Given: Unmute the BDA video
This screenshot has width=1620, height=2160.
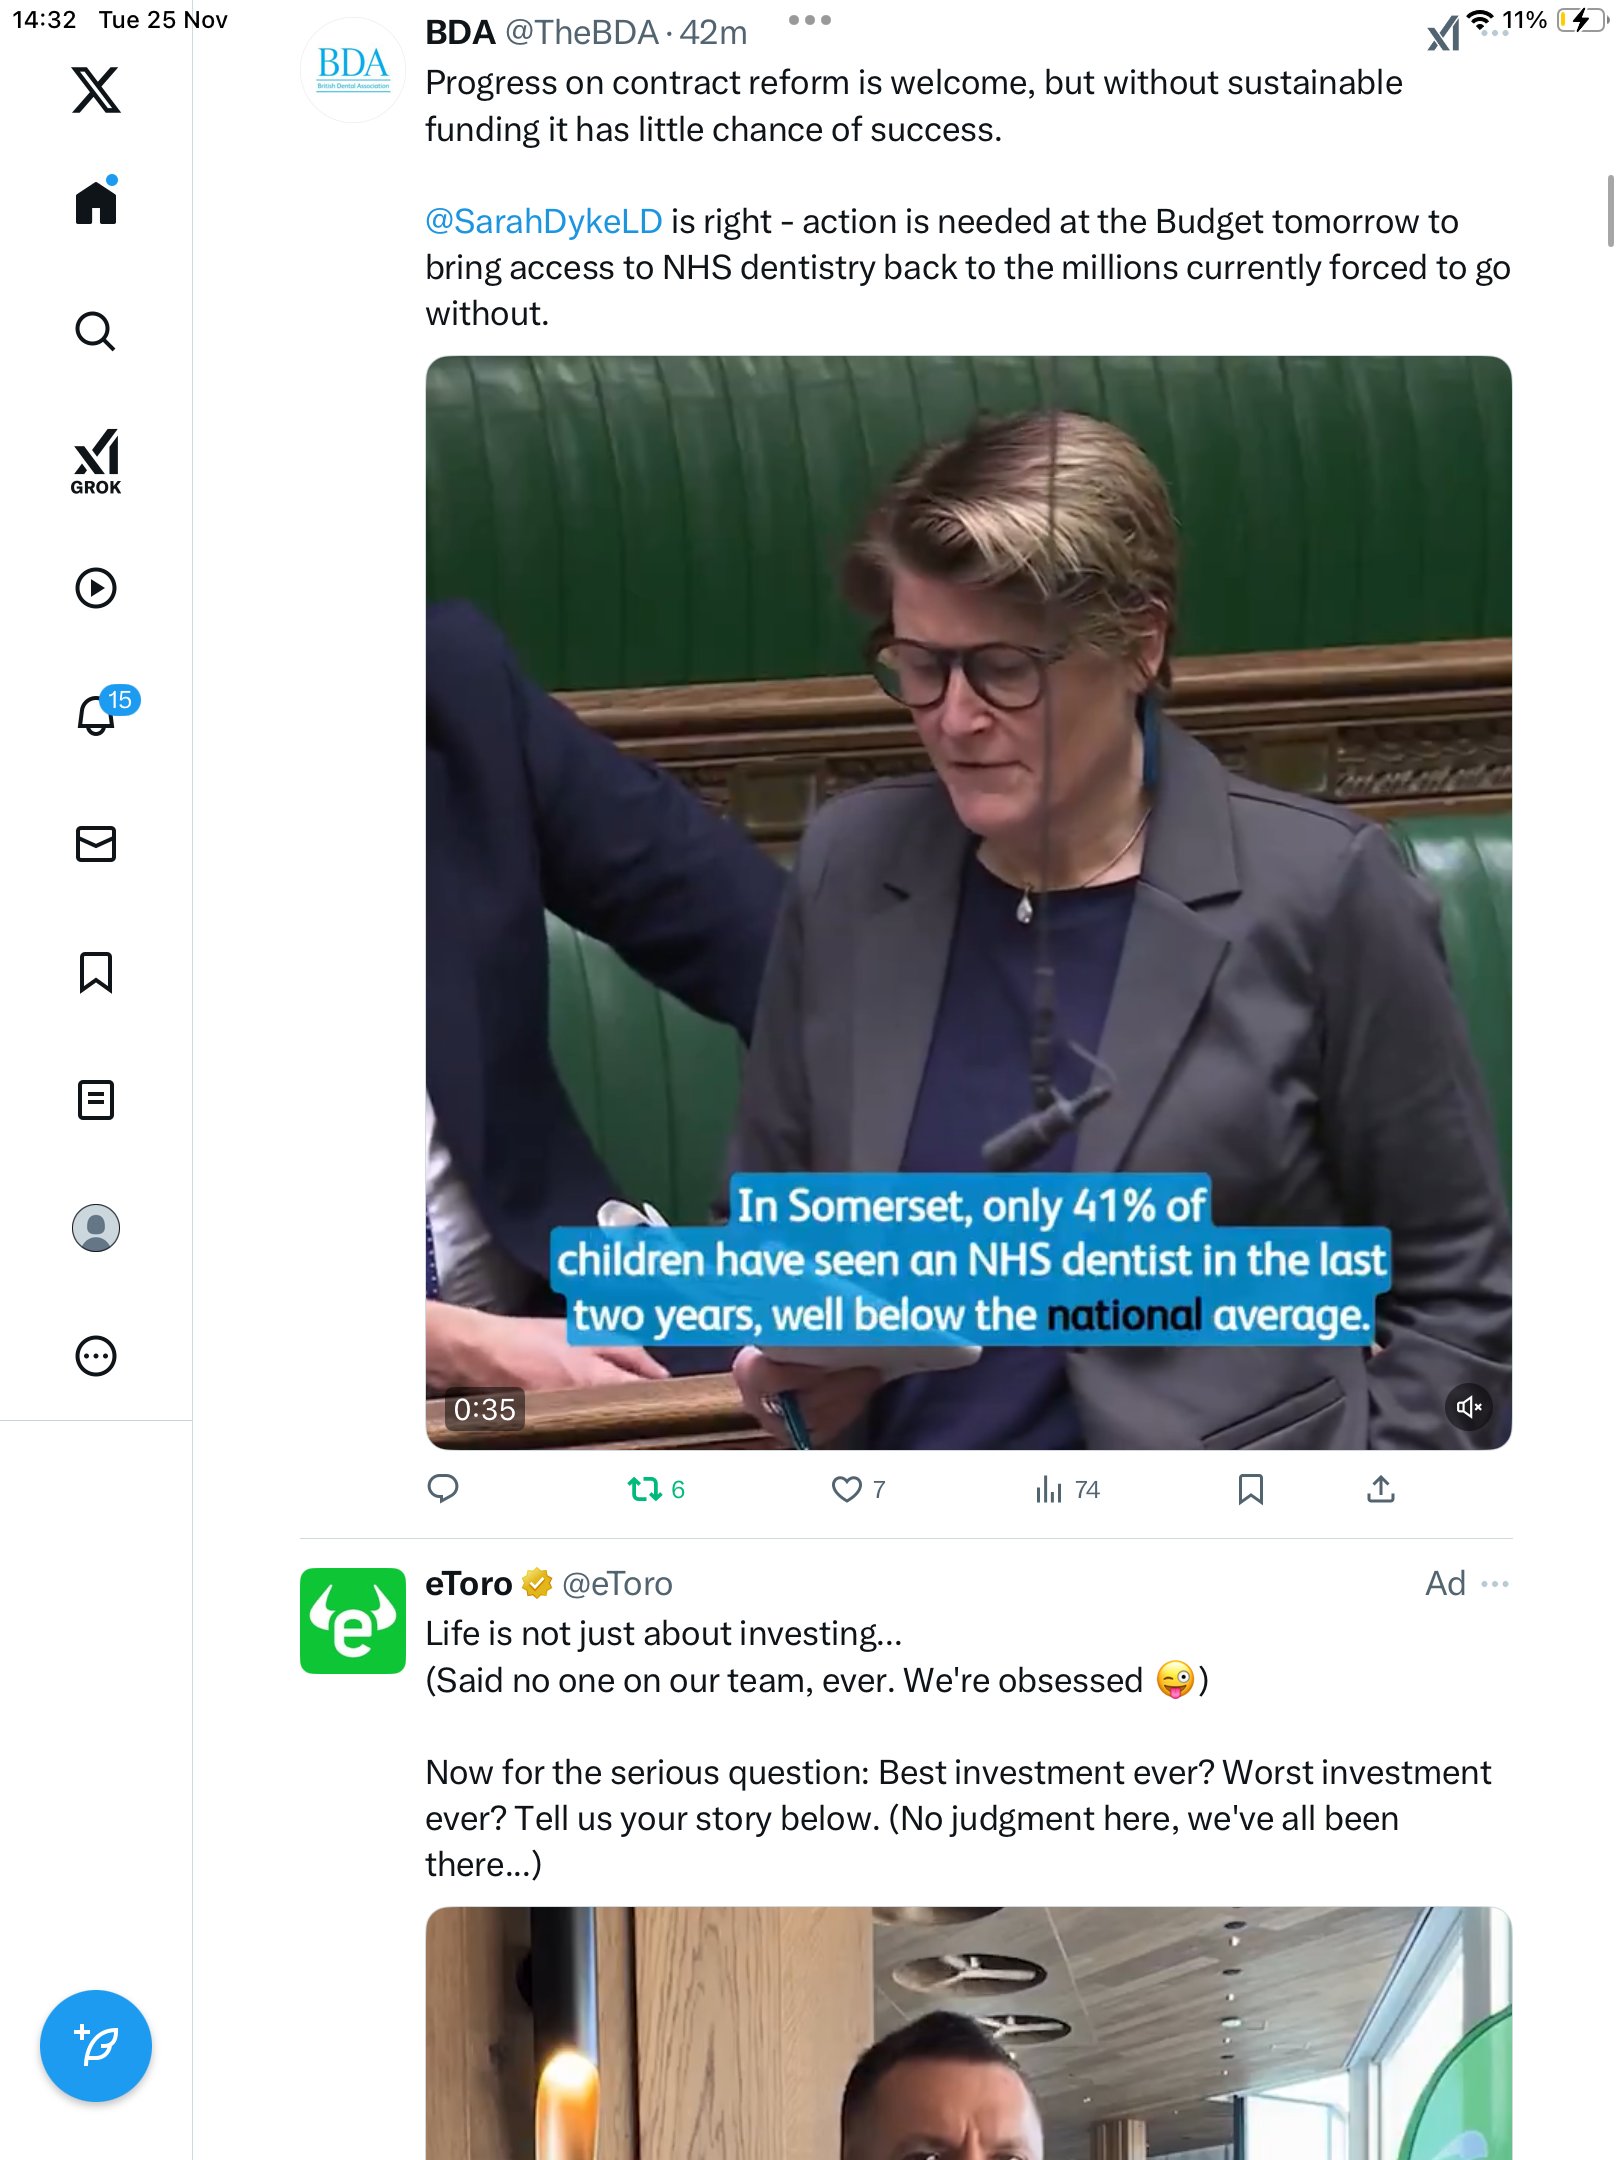Looking at the screenshot, I should (x=1468, y=1407).
